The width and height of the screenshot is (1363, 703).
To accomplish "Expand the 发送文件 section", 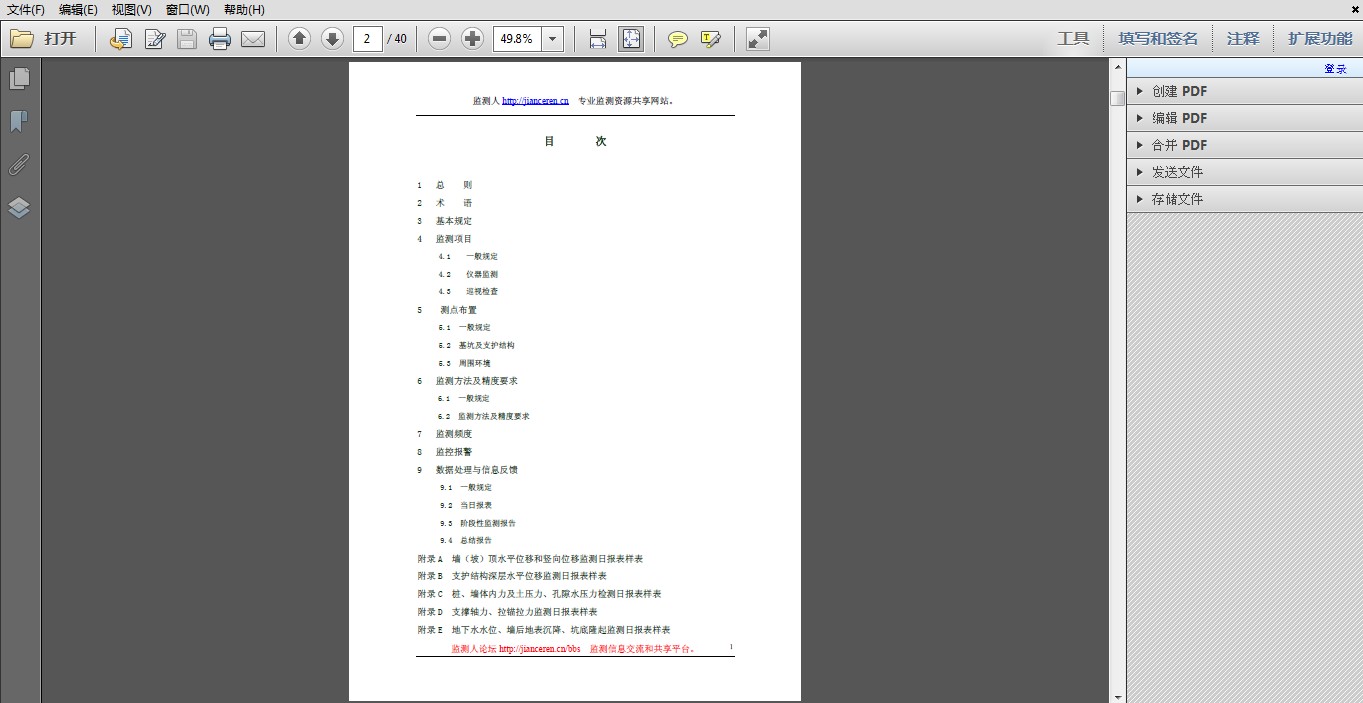I will [1244, 172].
